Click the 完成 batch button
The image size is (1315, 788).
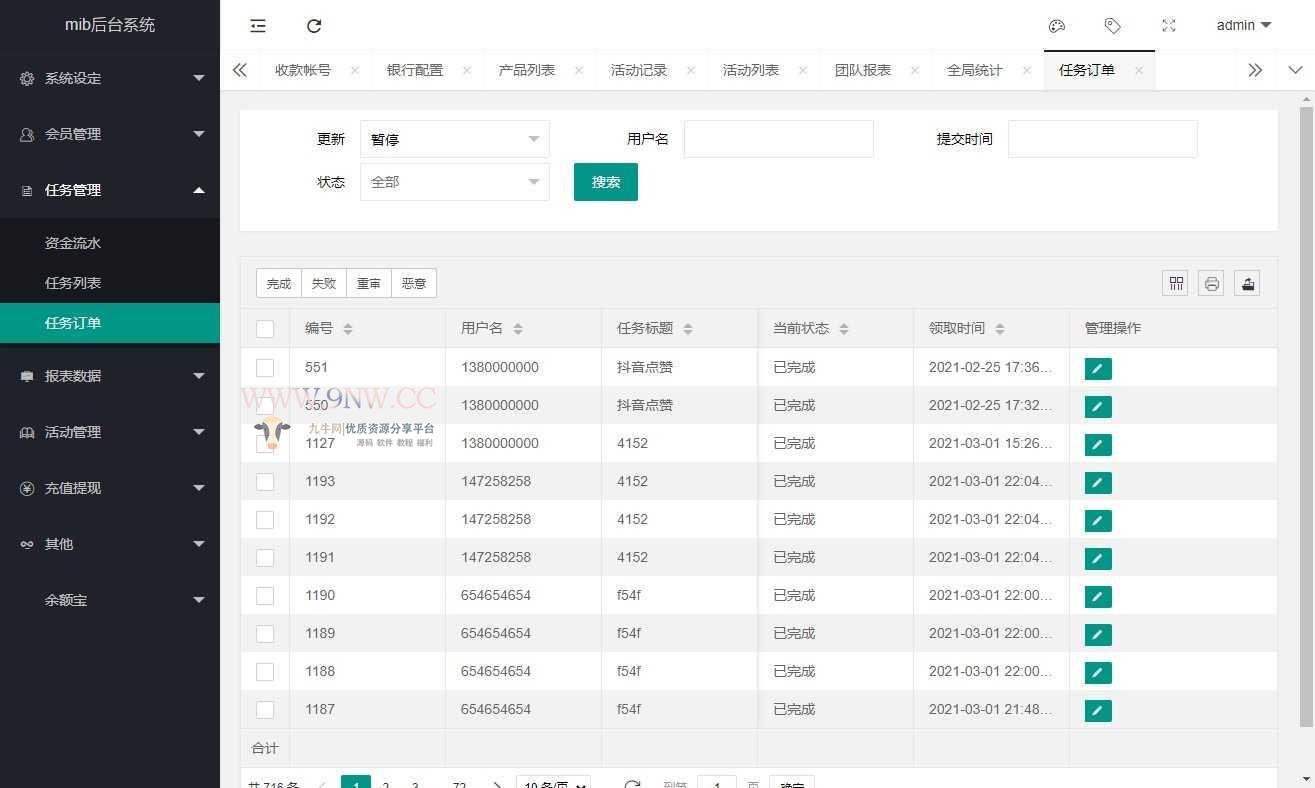pos(279,283)
